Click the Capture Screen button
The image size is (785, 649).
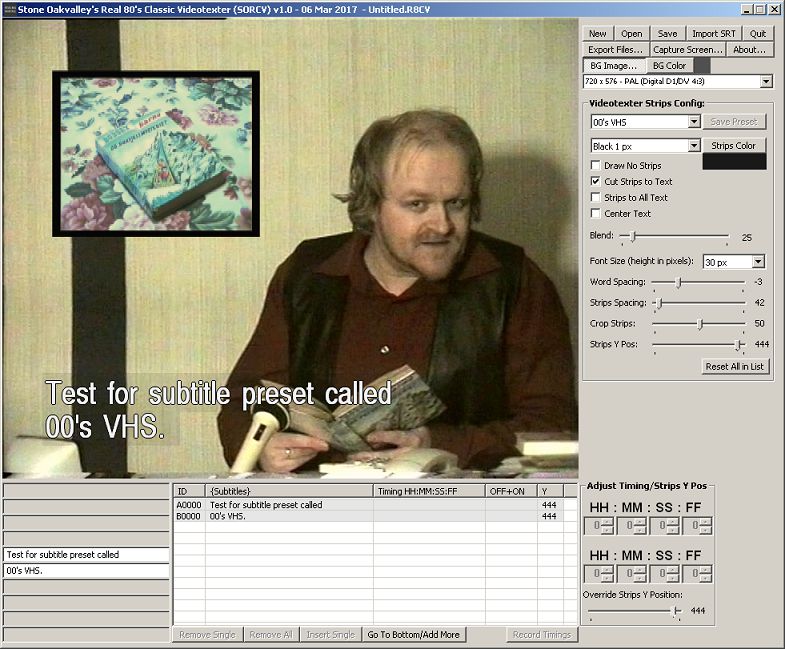pyautogui.click(x=688, y=49)
